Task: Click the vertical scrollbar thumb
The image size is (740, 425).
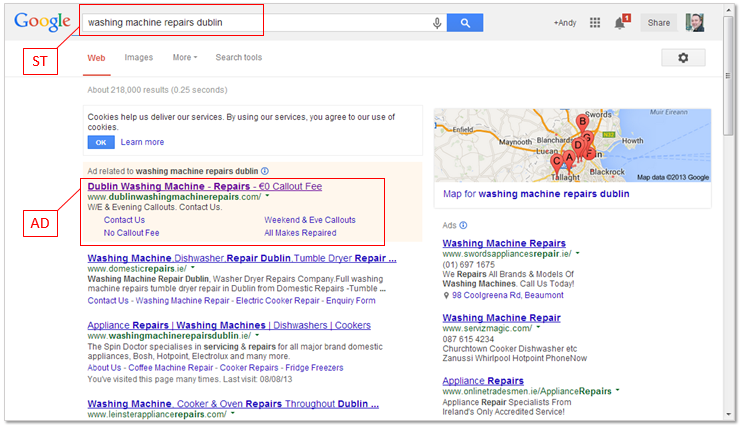Action: tap(728, 75)
